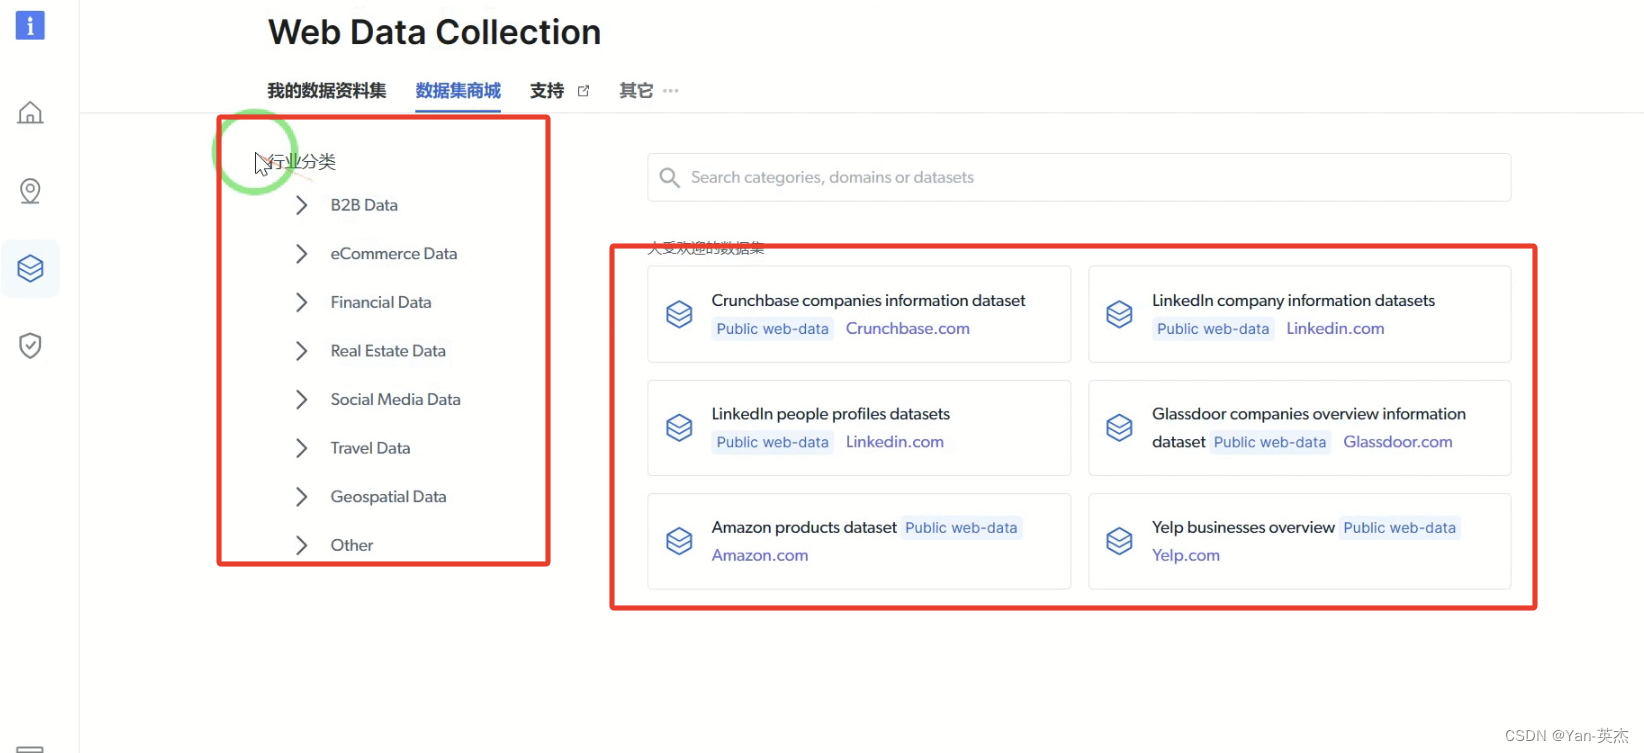Switch to 数据集商城 tab

coord(458,91)
